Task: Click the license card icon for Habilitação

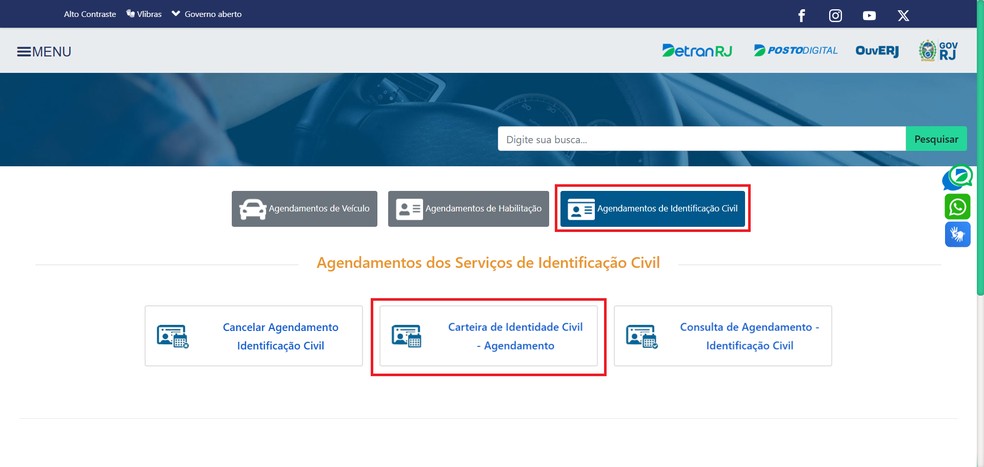Action: [409, 209]
